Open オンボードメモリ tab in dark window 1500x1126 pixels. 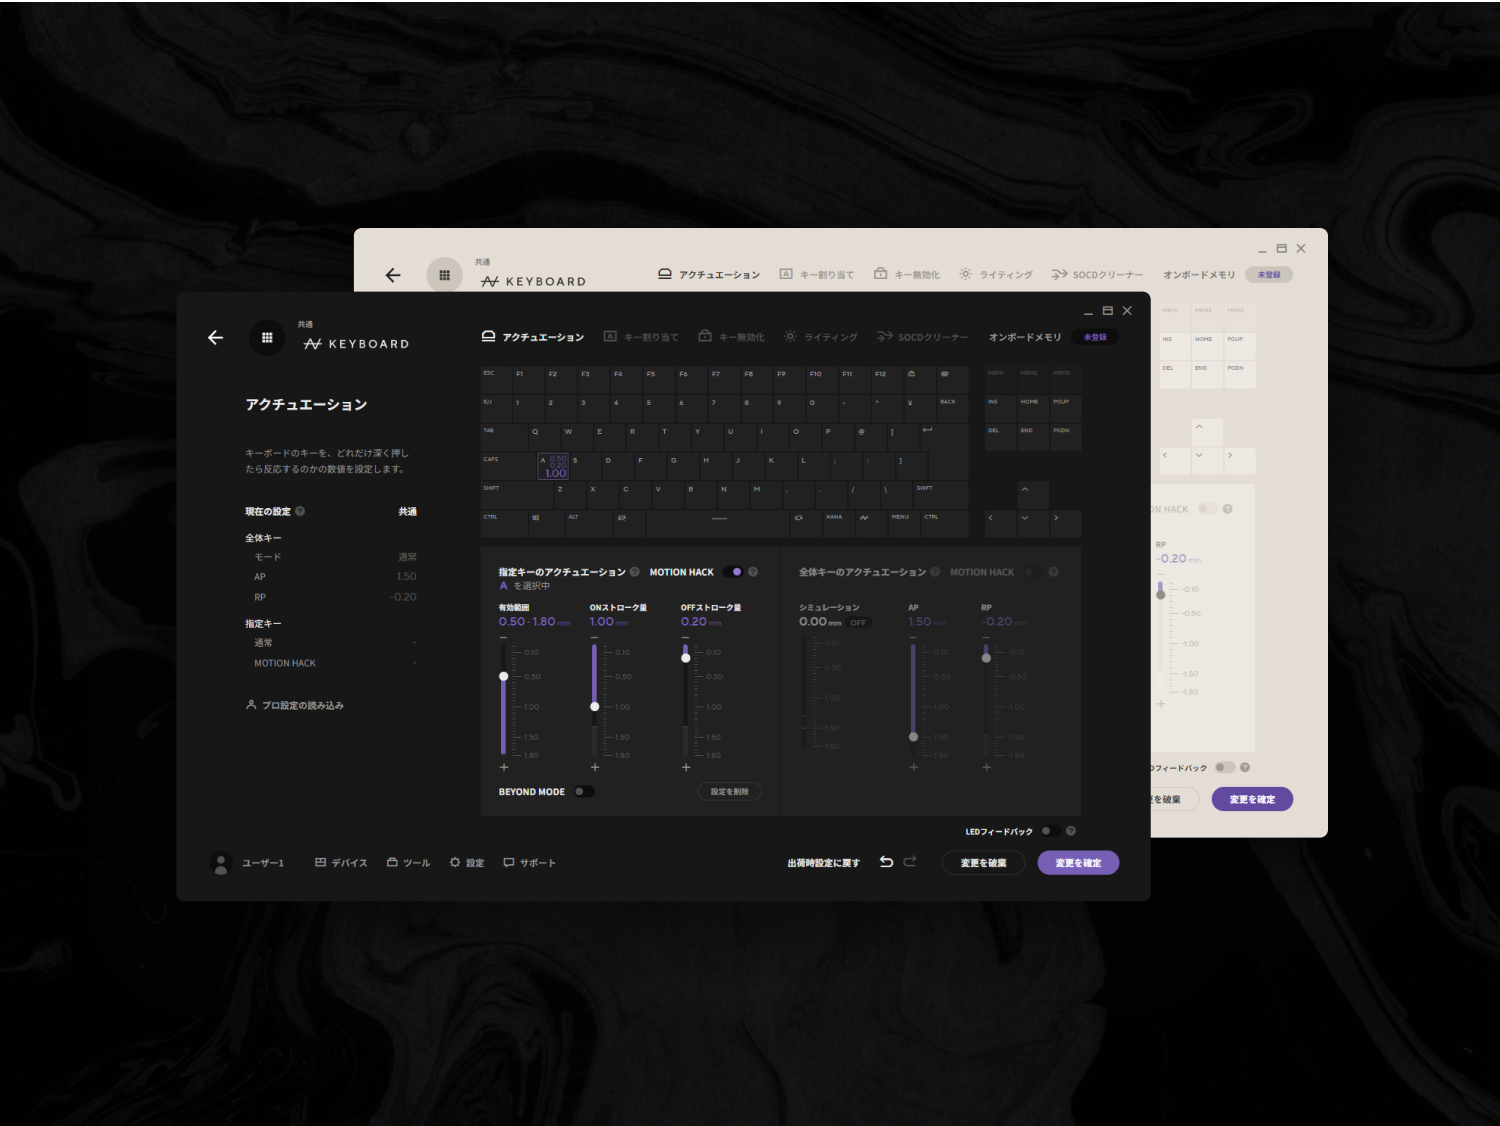click(1025, 337)
